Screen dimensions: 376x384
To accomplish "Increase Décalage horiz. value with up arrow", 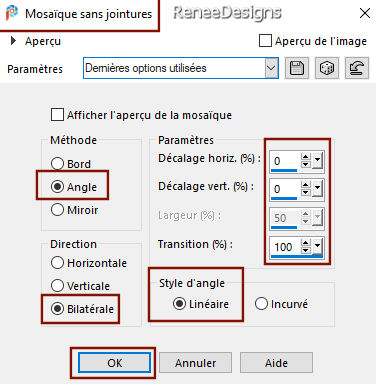I will [306, 157].
